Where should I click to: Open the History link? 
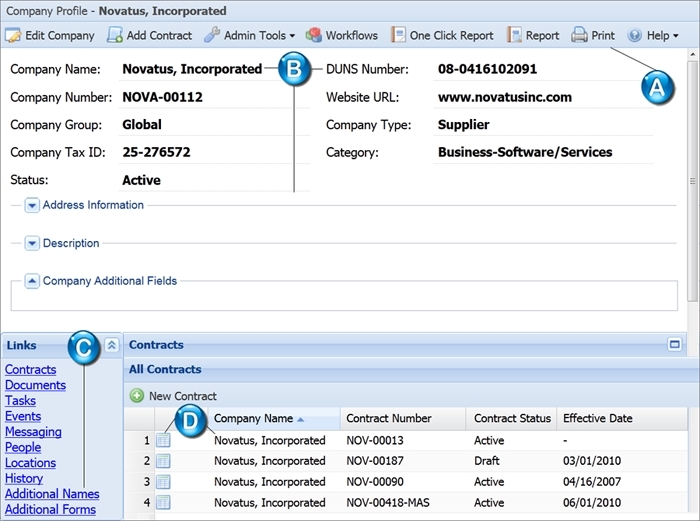pyautogui.click(x=24, y=479)
